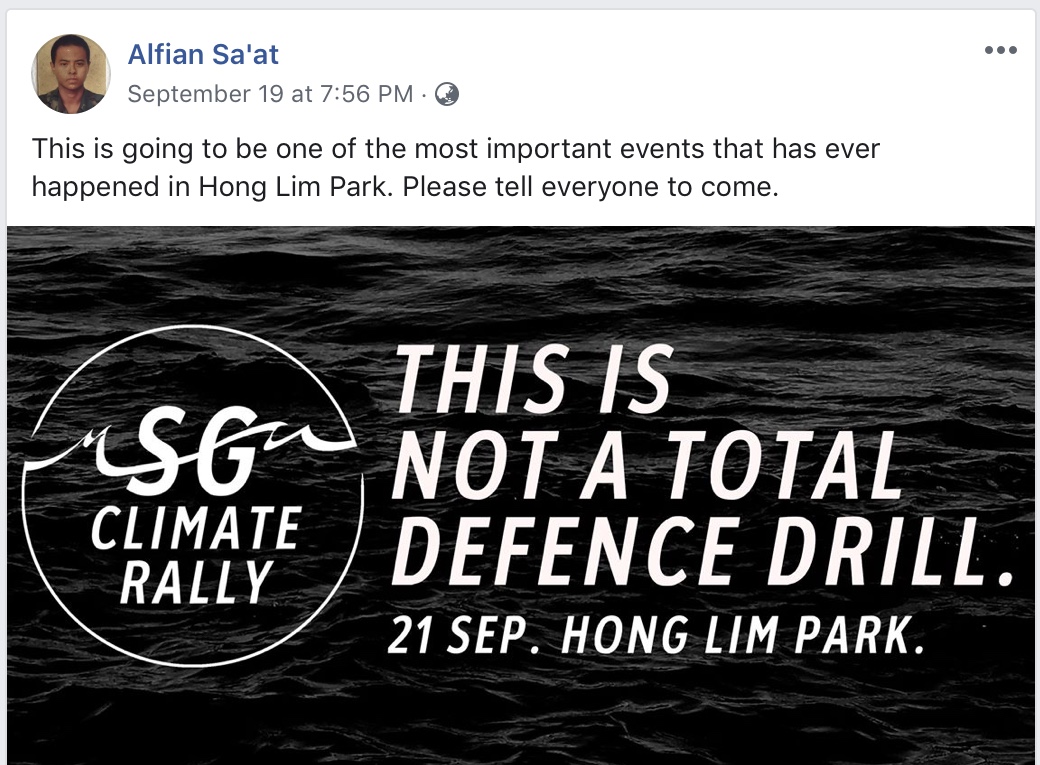Click the word CLIMATE inside the circular logo
Screen dimensions: 1040x765
(195, 528)
